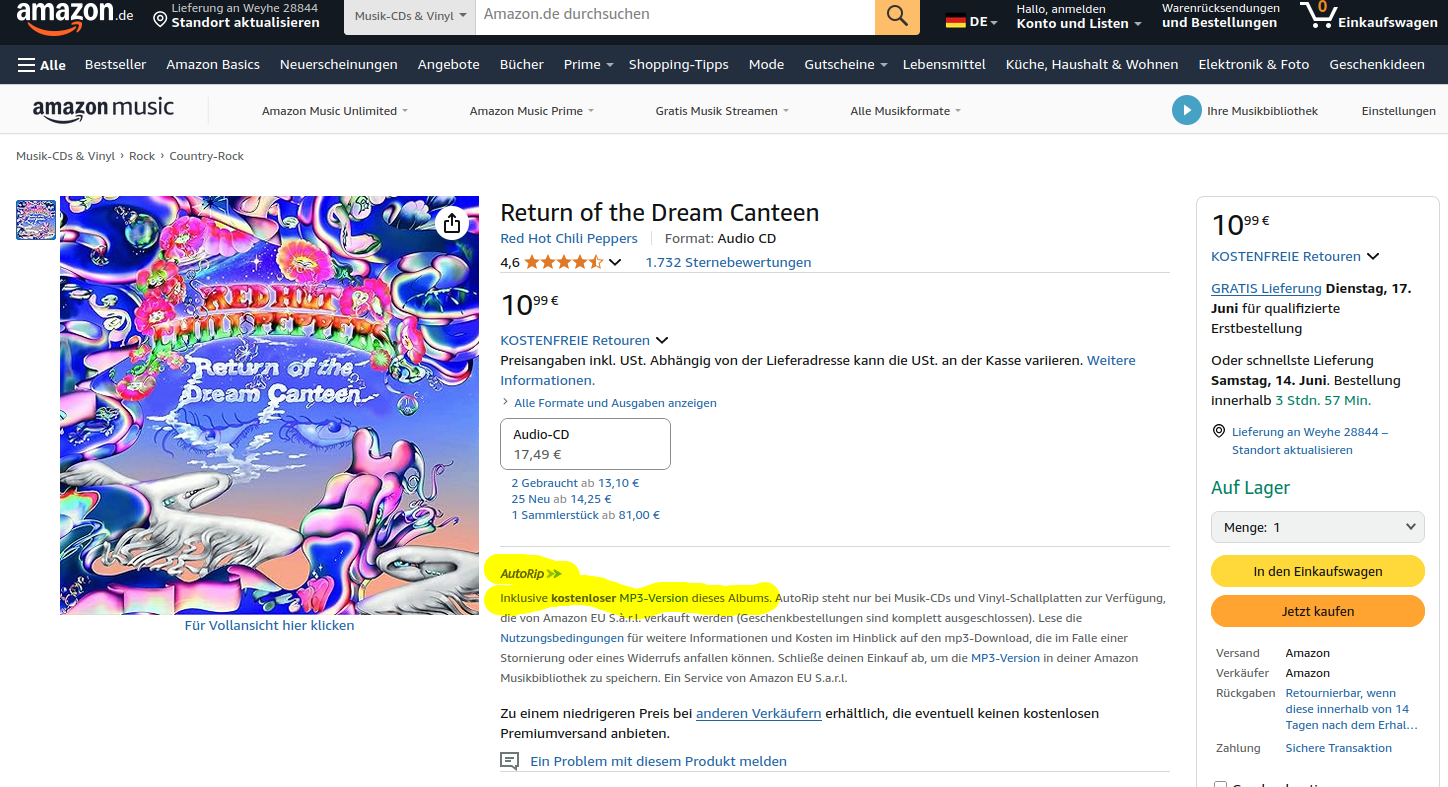Expand star rating breakdown chevron
The image size is (1448, 787).
tap(615, 262)
